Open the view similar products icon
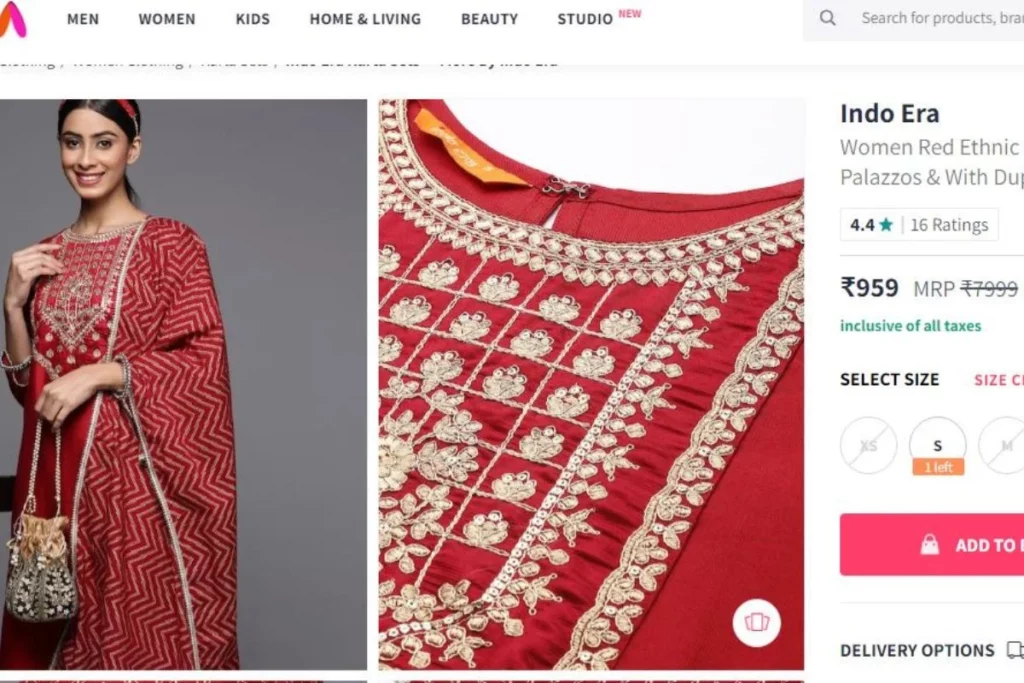The width and height of the screenshot is (1024, 683). 756,622
